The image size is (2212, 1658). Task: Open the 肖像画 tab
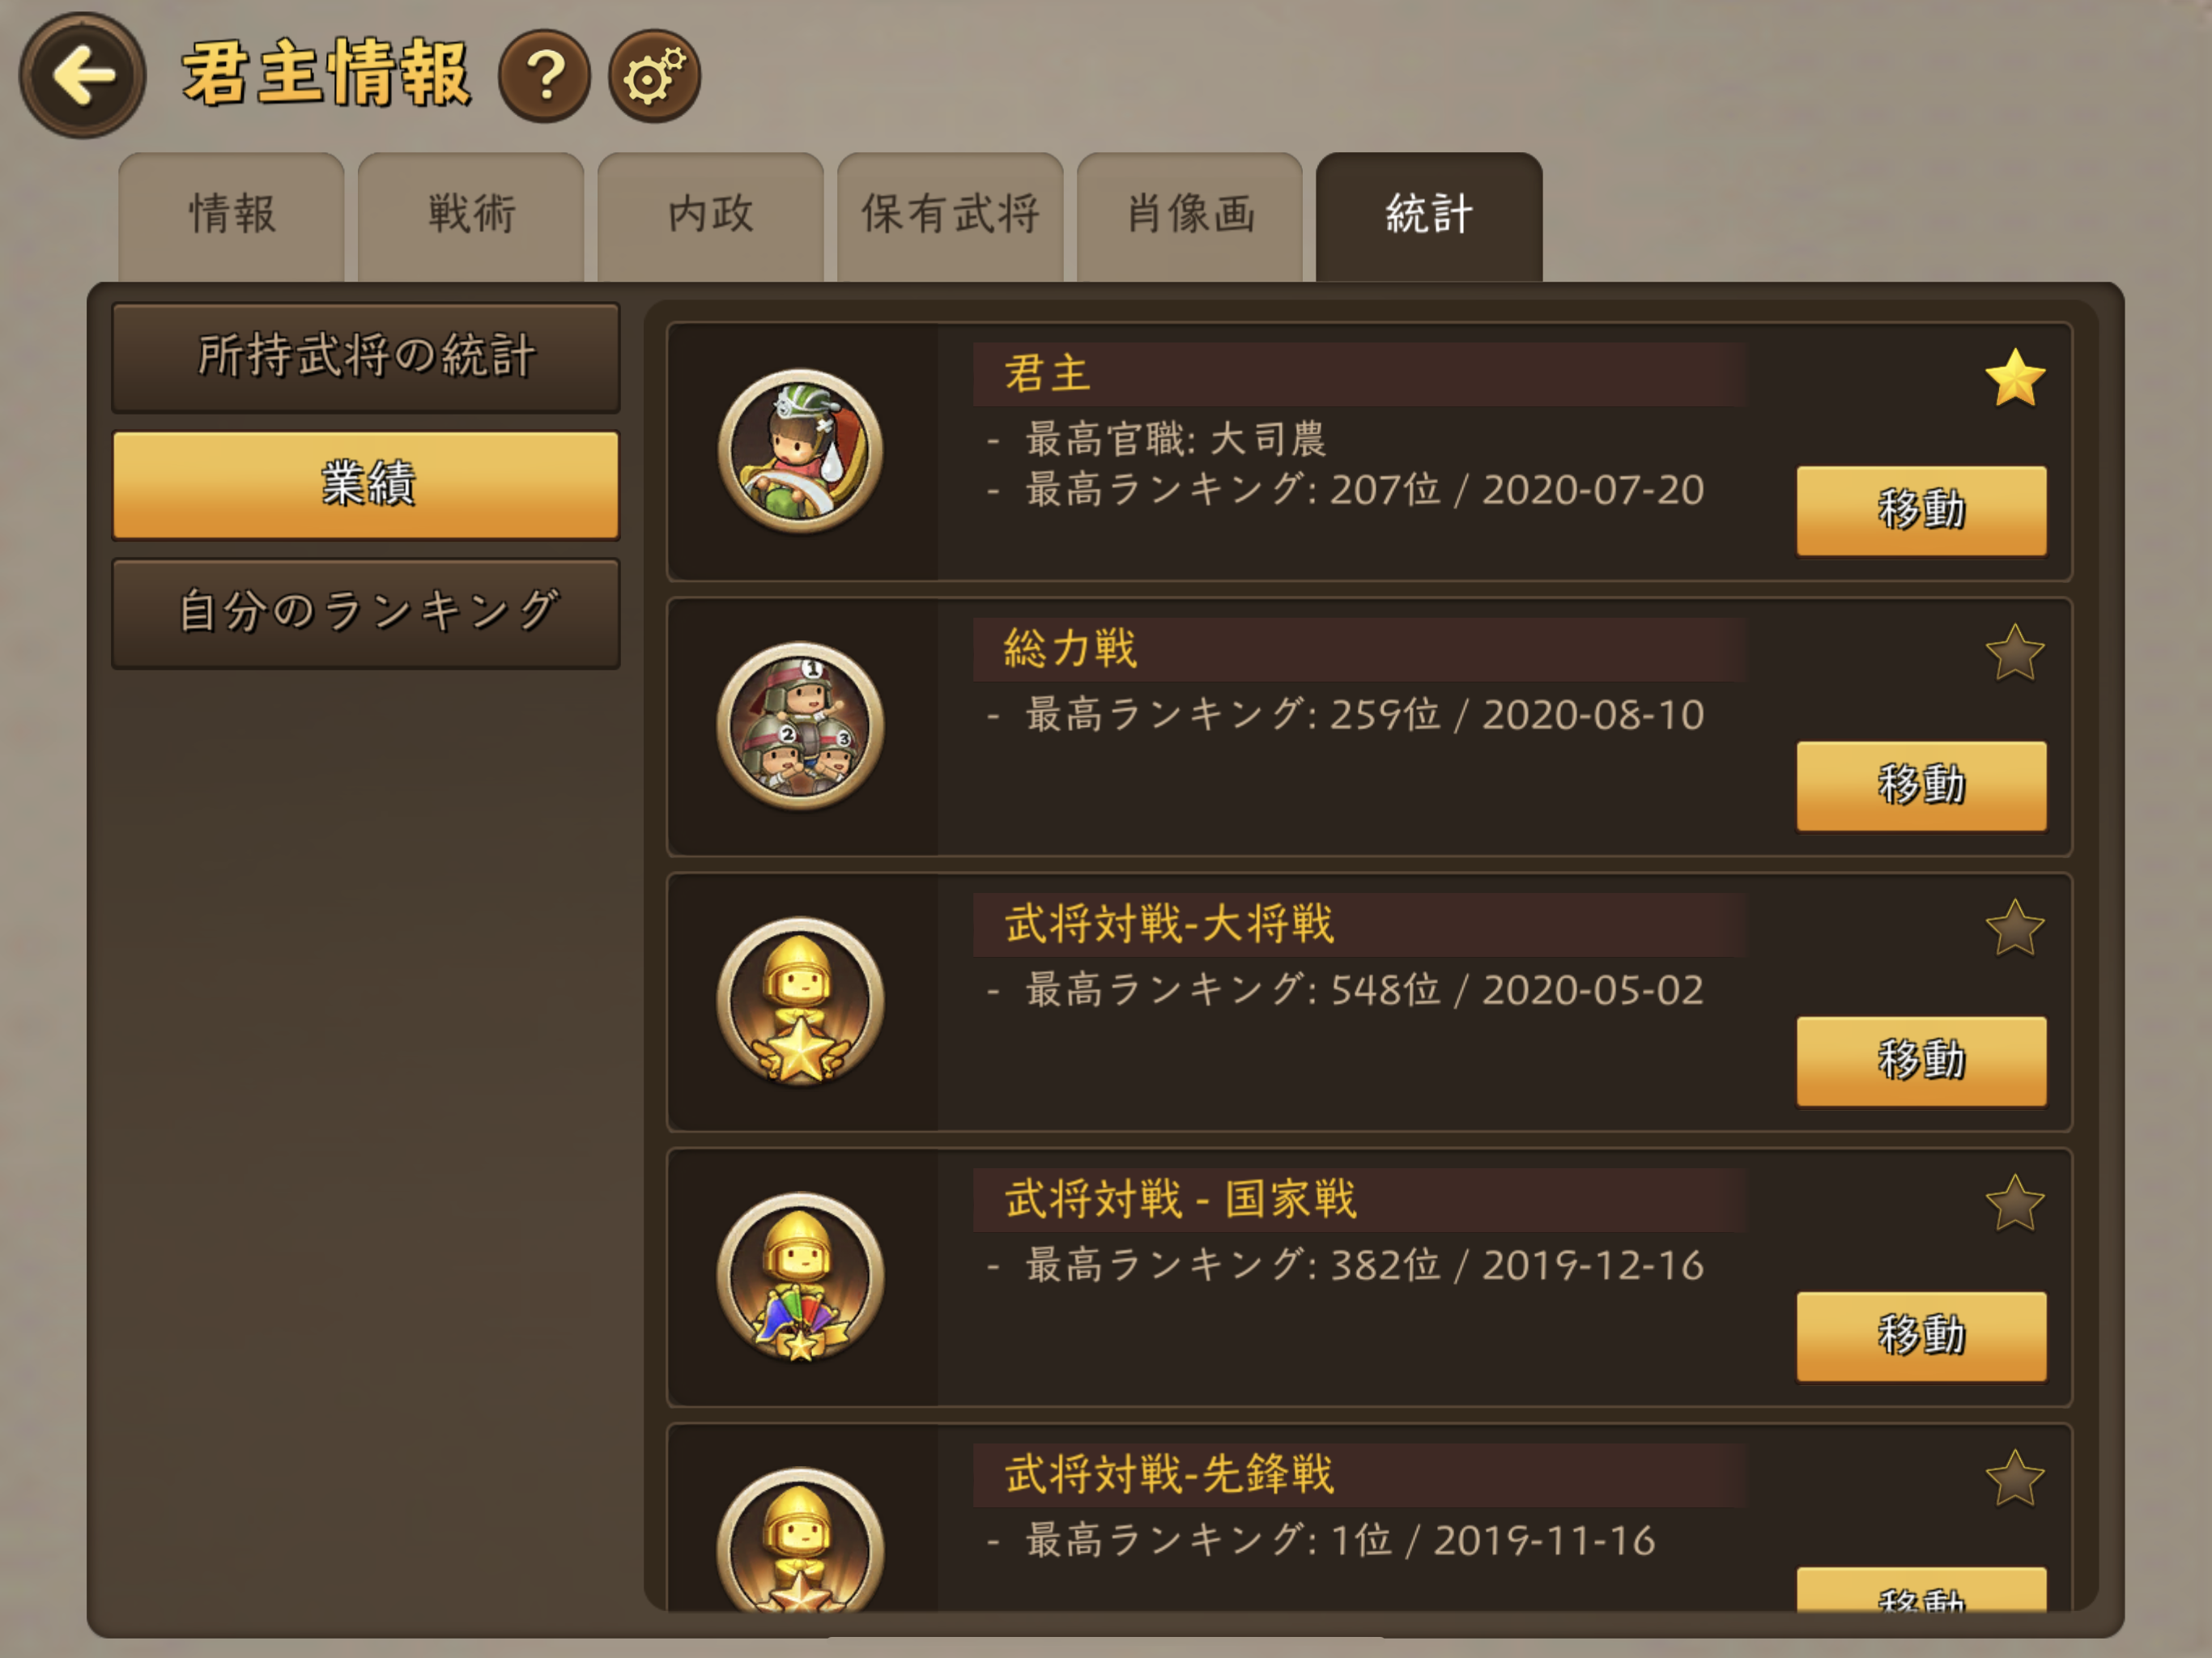coord(1190,216)
